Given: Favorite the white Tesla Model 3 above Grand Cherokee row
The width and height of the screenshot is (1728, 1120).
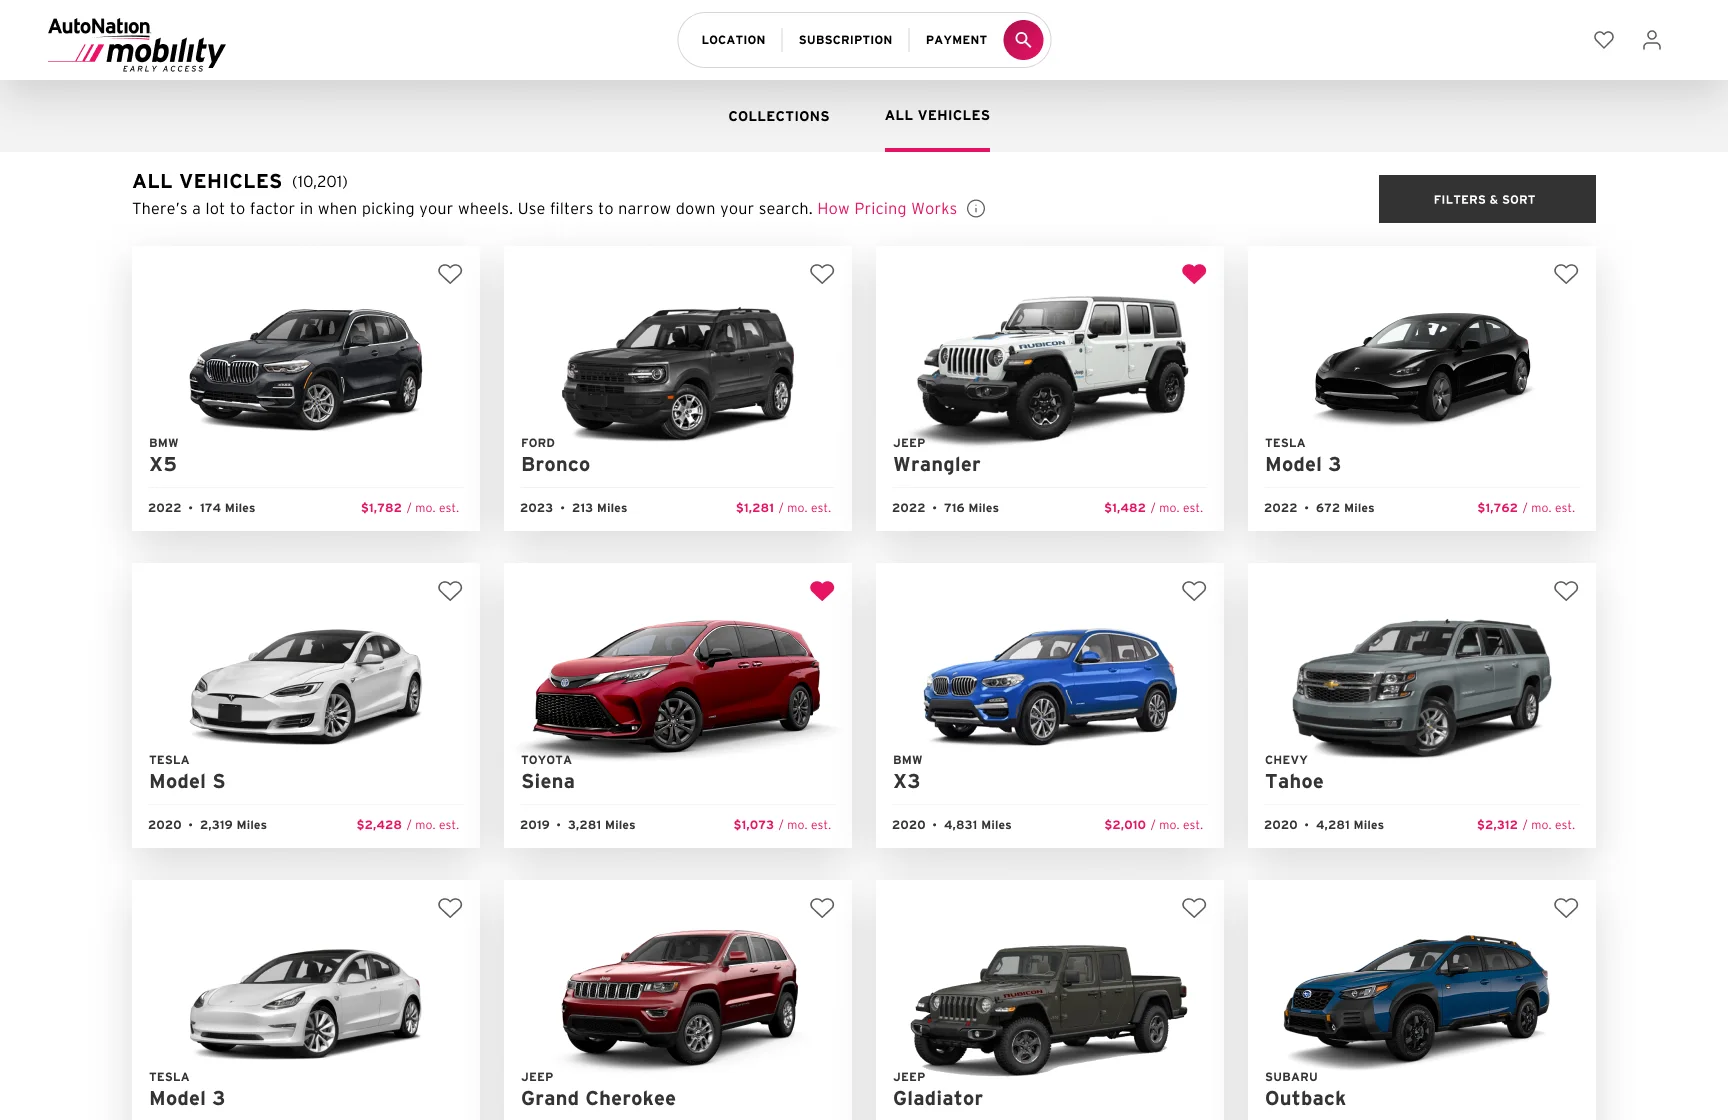Looking at the screenshot, I should (x=450, y=908).
